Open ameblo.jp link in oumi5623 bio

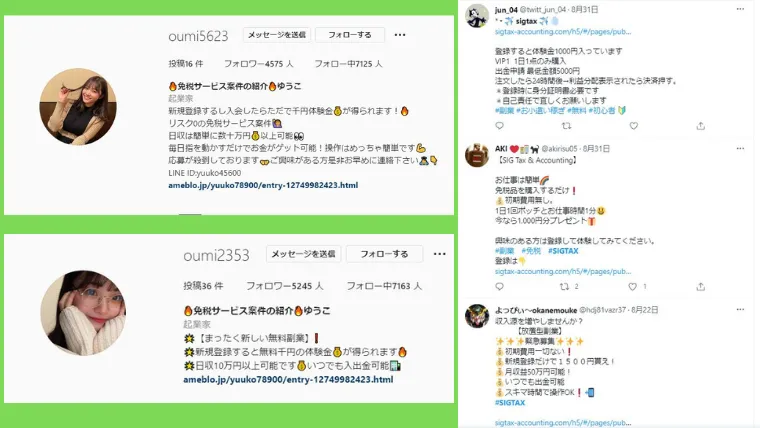[x=263, y=185]
